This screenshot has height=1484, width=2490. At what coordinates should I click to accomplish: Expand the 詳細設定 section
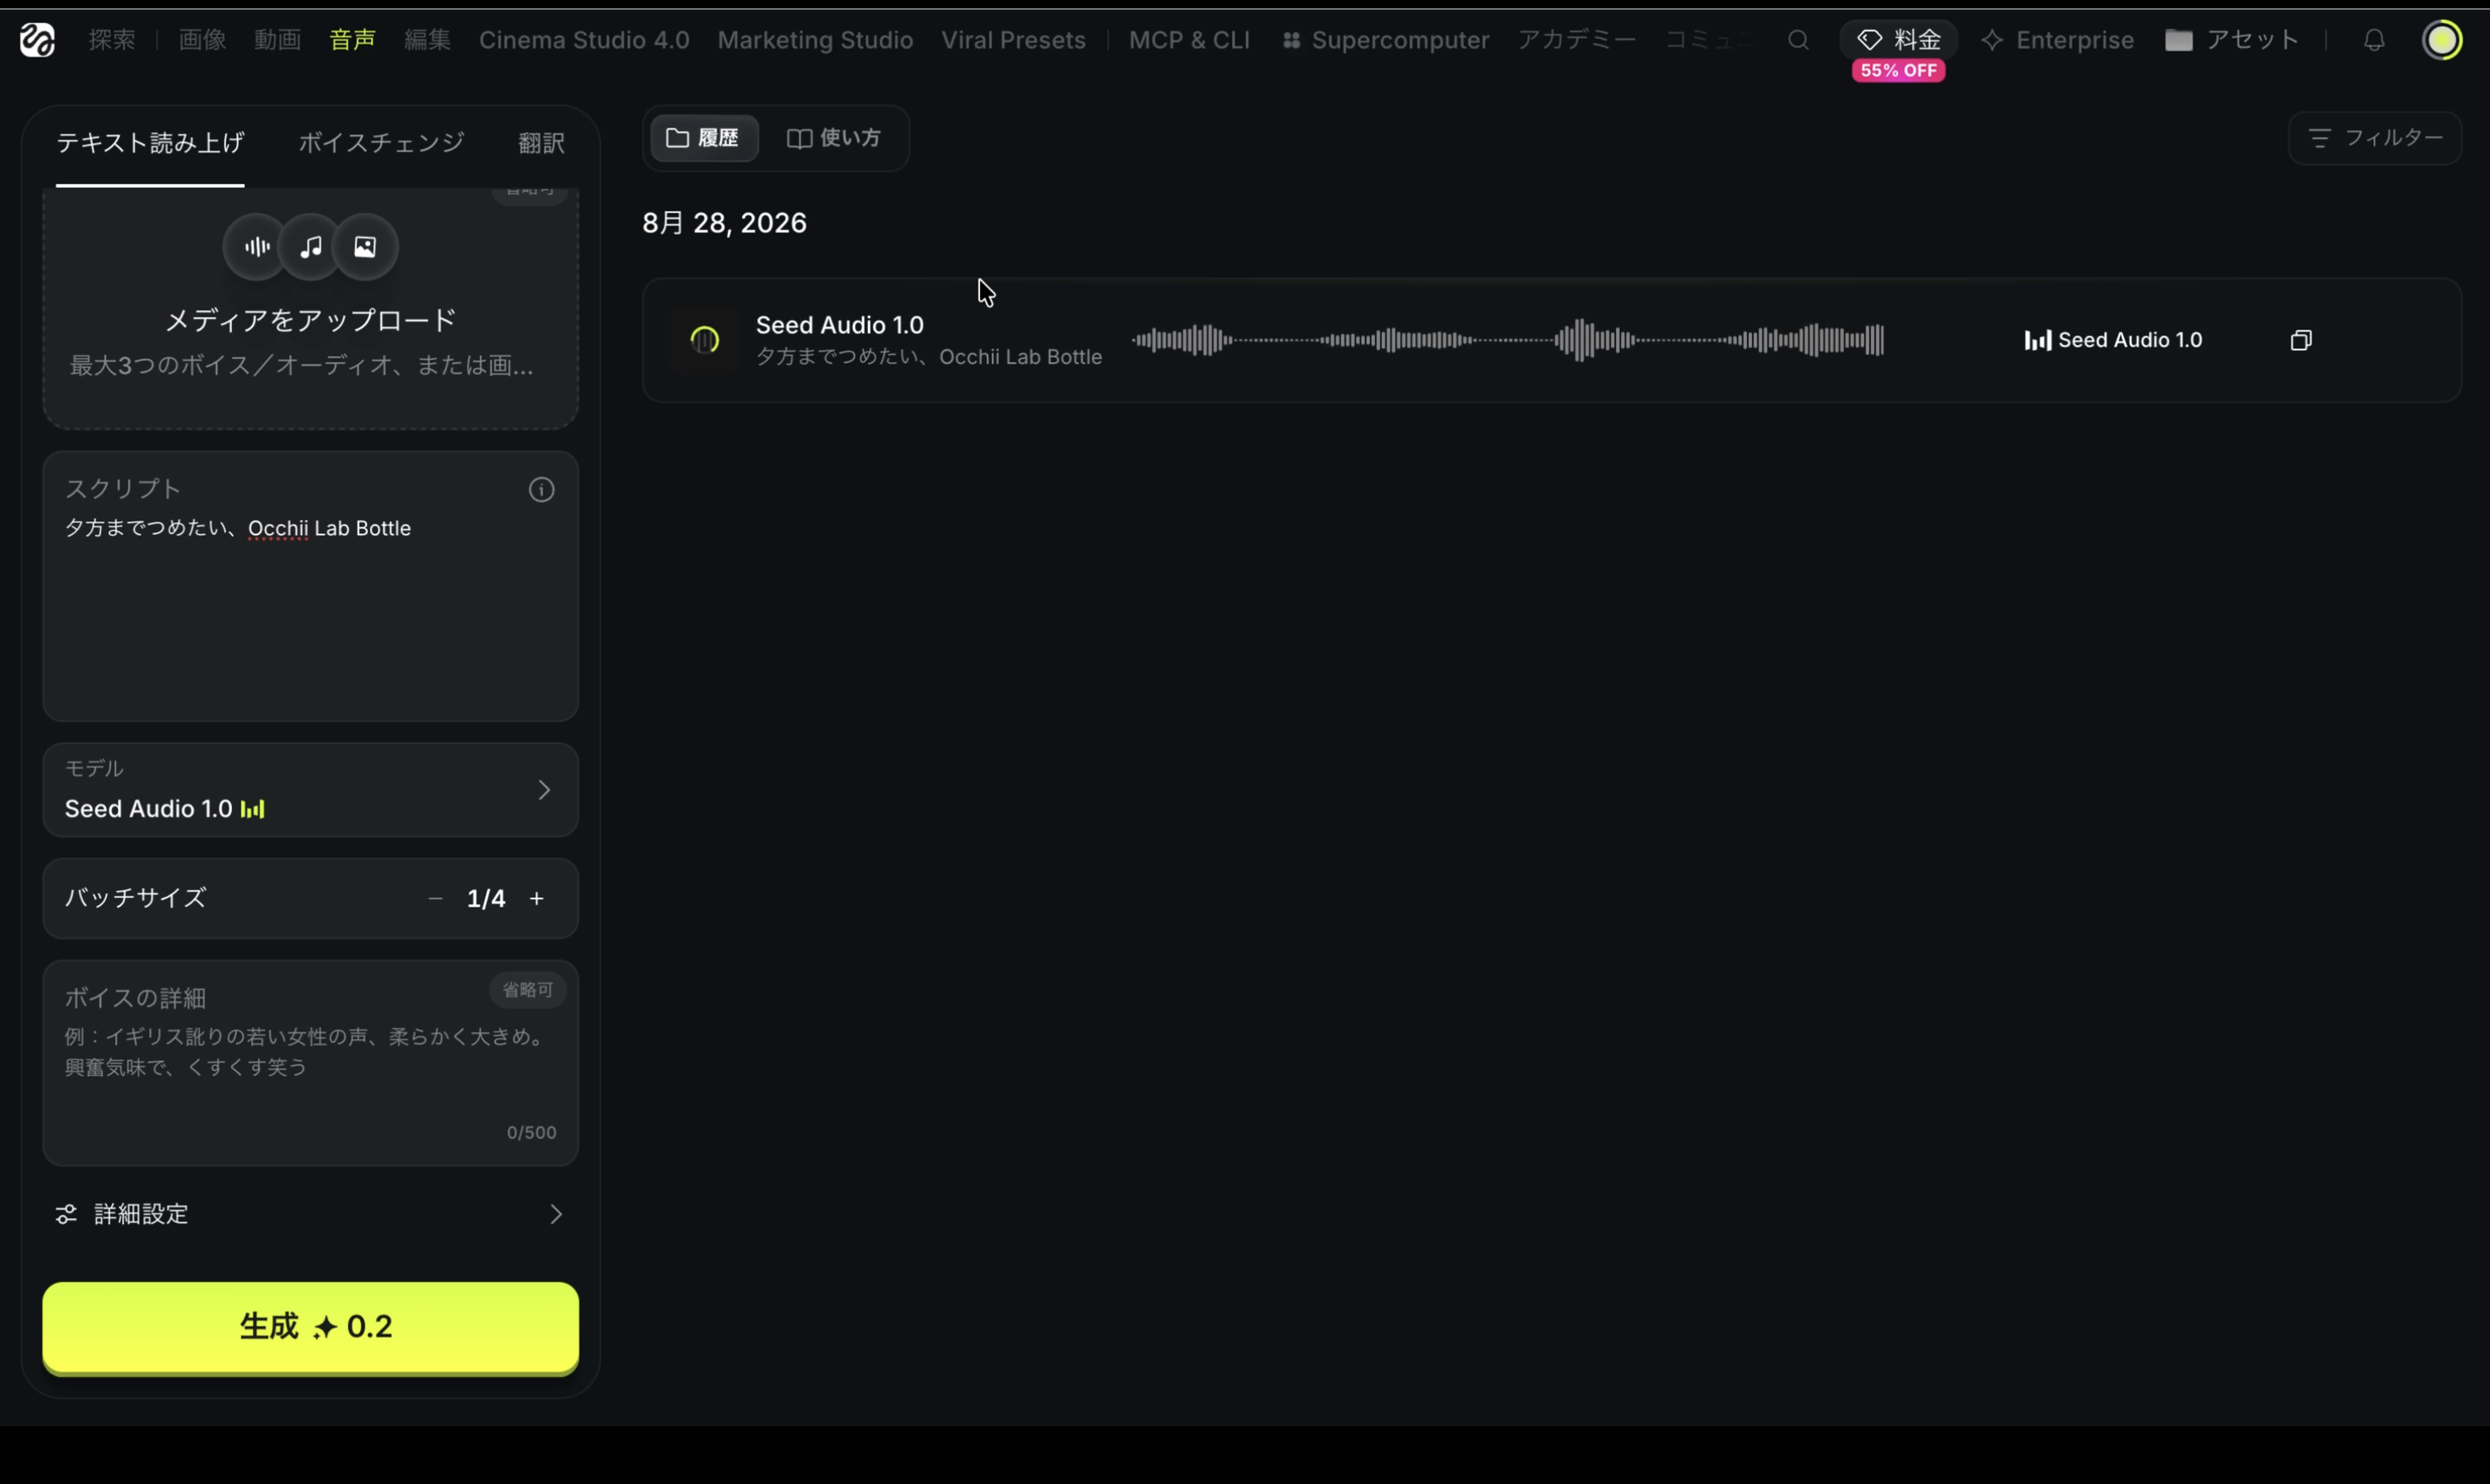point(310,1214)
